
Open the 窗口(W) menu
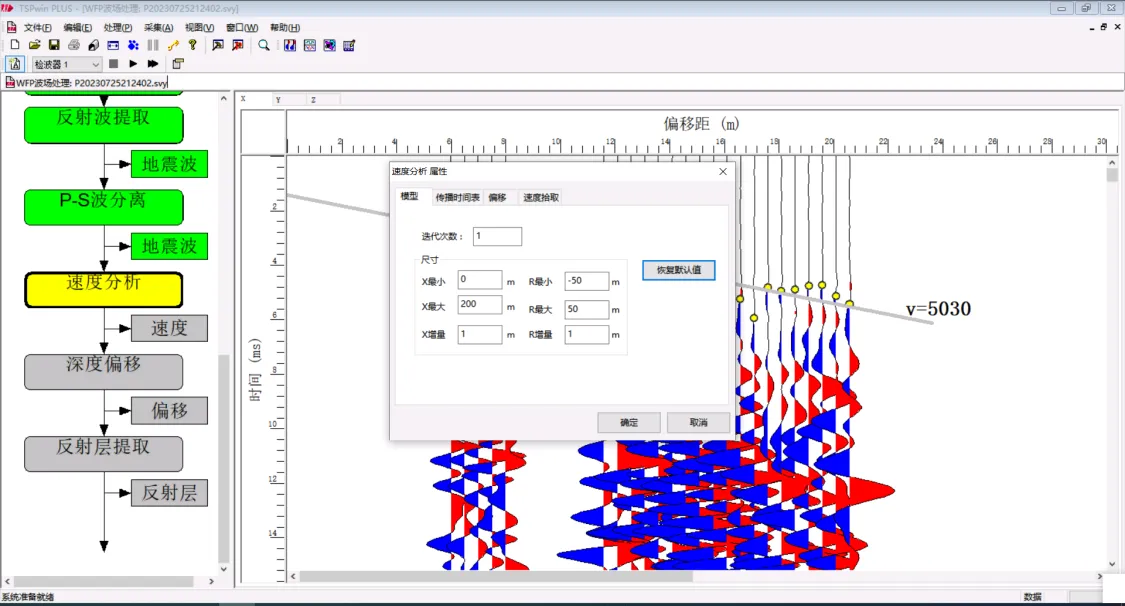coord(242,27)
